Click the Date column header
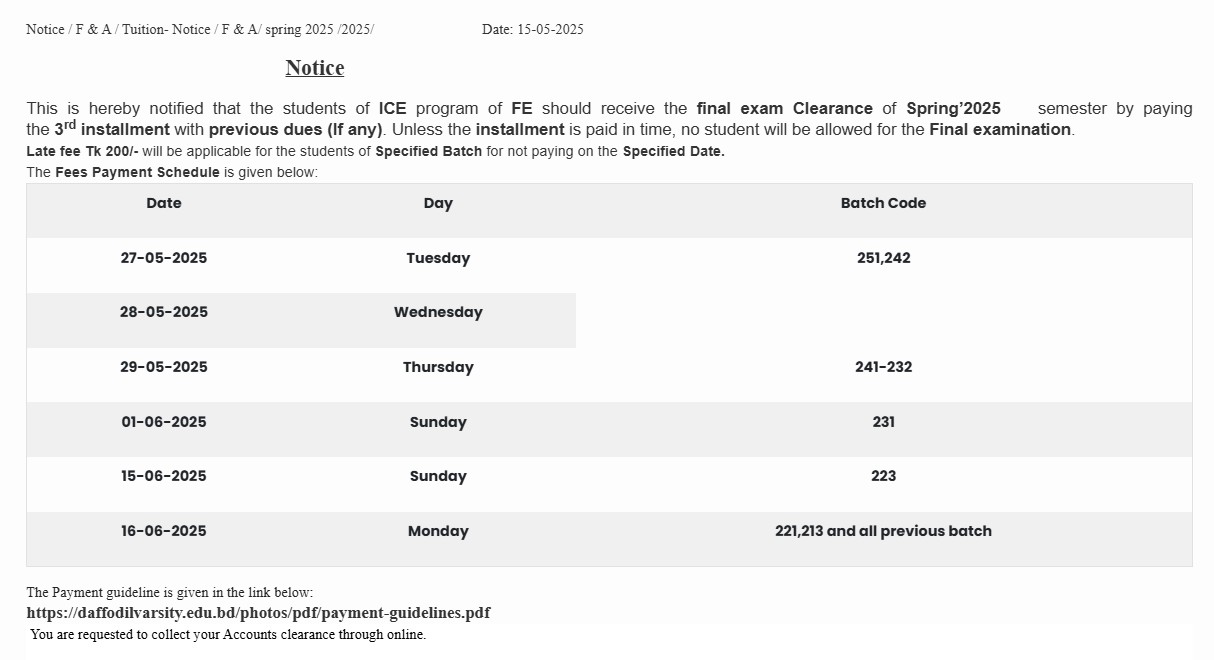Screen dimensions: 1214x660 [x=164, y=203]
